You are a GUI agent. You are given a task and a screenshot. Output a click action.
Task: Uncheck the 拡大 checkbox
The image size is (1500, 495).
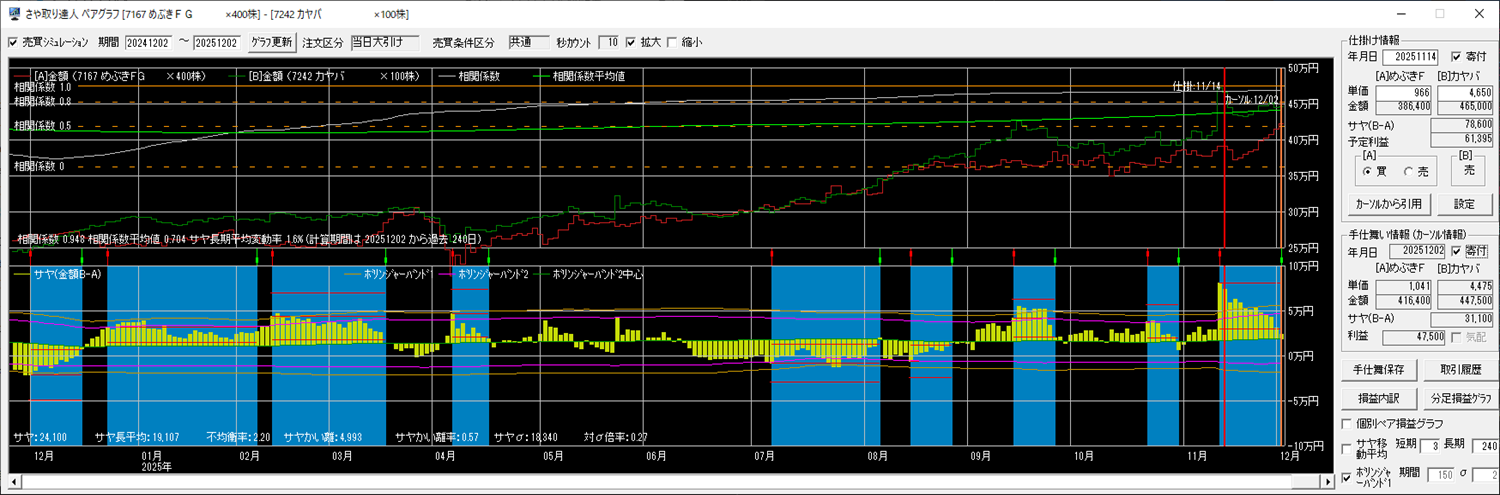630,43
